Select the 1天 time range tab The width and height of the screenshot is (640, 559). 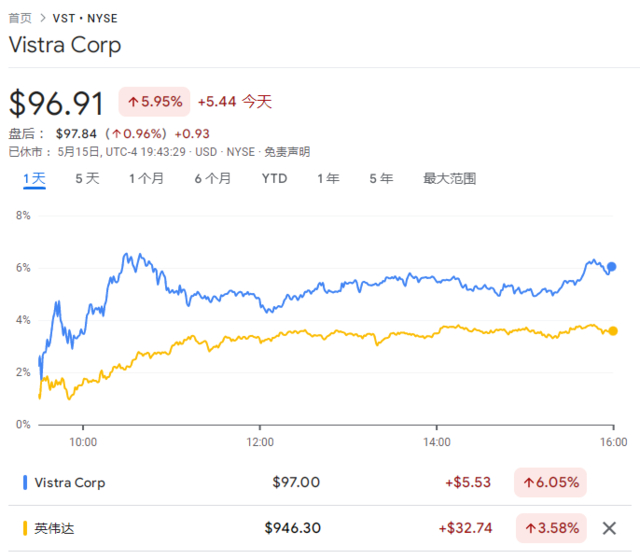(x=34, y=179)
